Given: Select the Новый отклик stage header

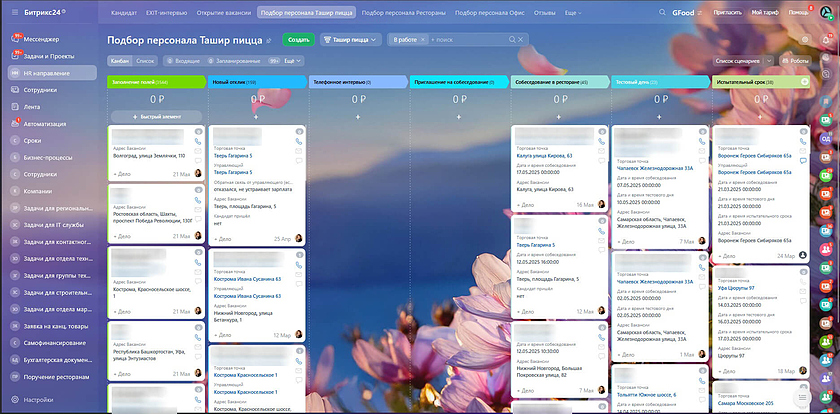Looking at the screenshot, I should click(x=255, y=82).
